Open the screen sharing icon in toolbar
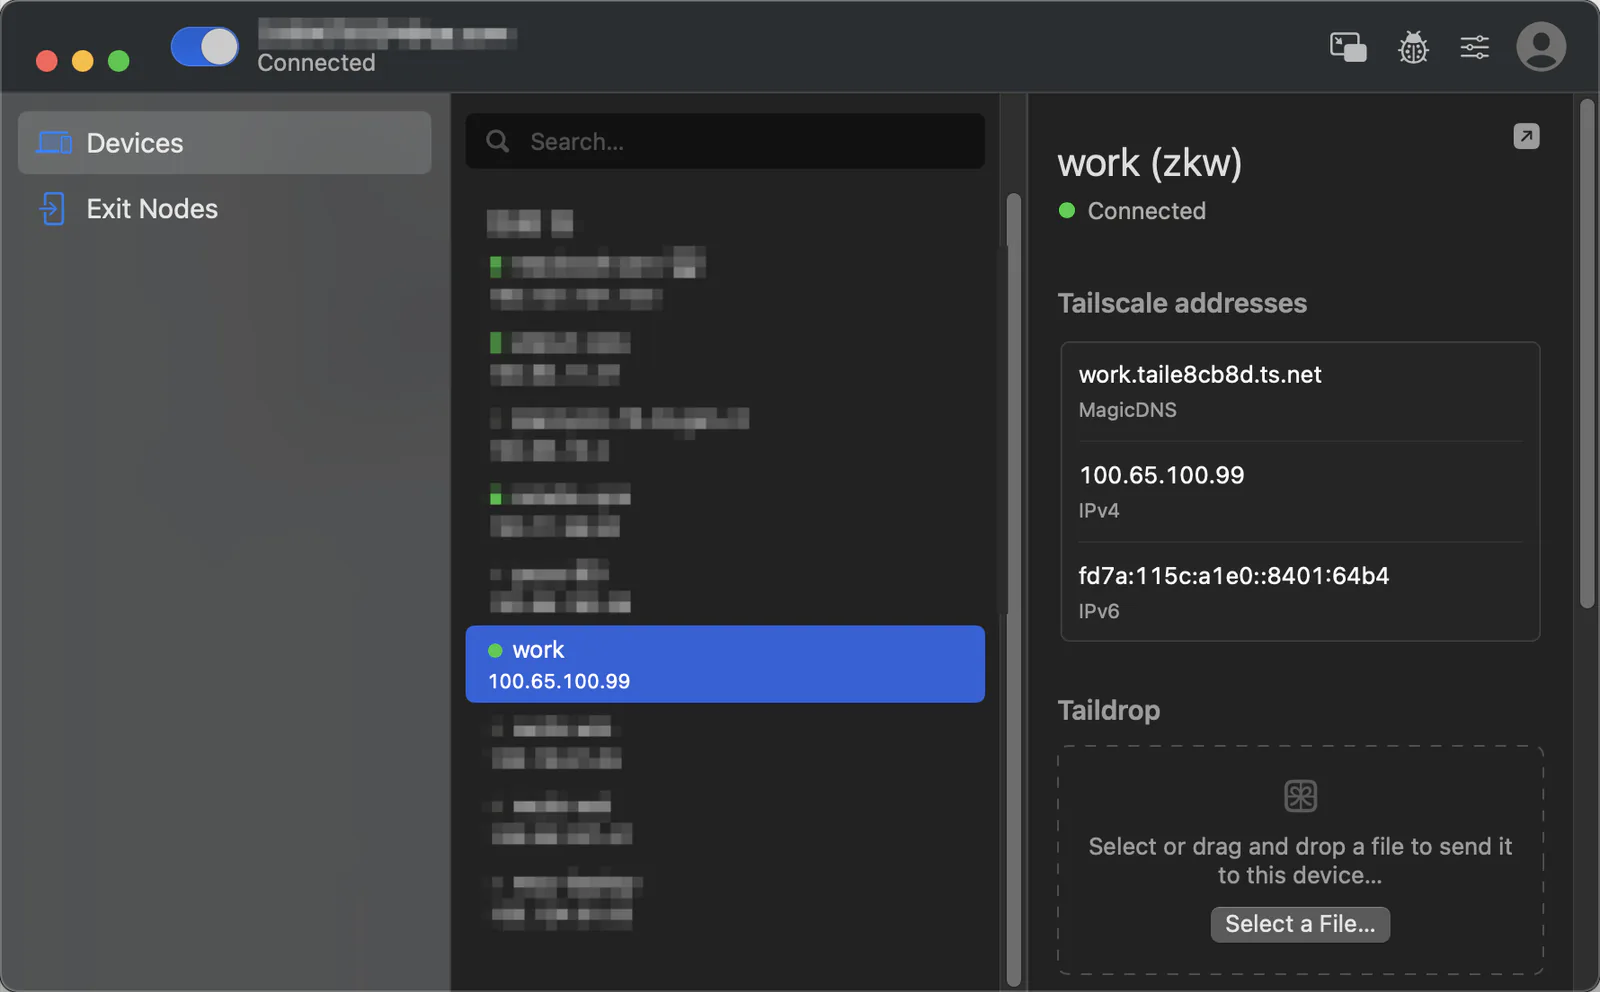Image resolution: width=1600 pixels, height=992 pixels. (x=1348, y=47)
